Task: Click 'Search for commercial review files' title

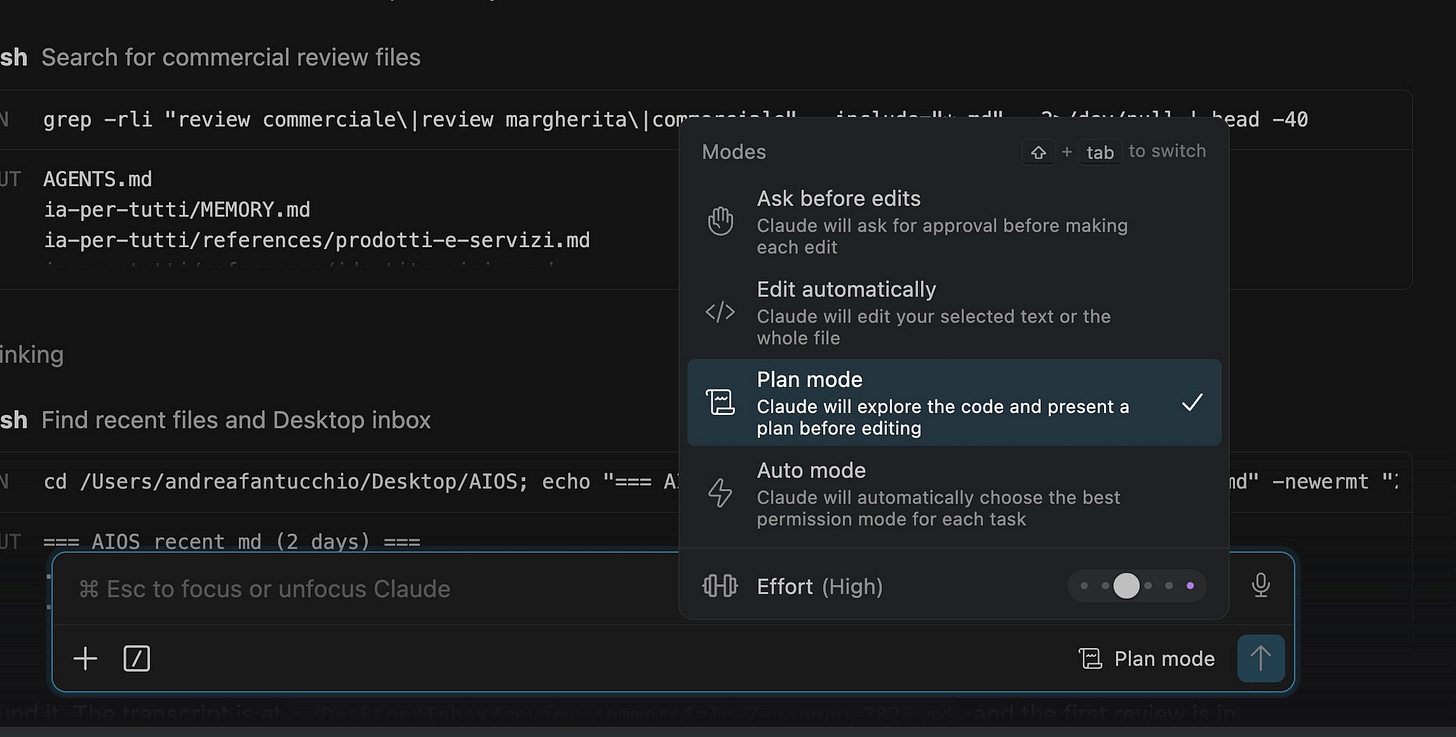Action: 231,57
